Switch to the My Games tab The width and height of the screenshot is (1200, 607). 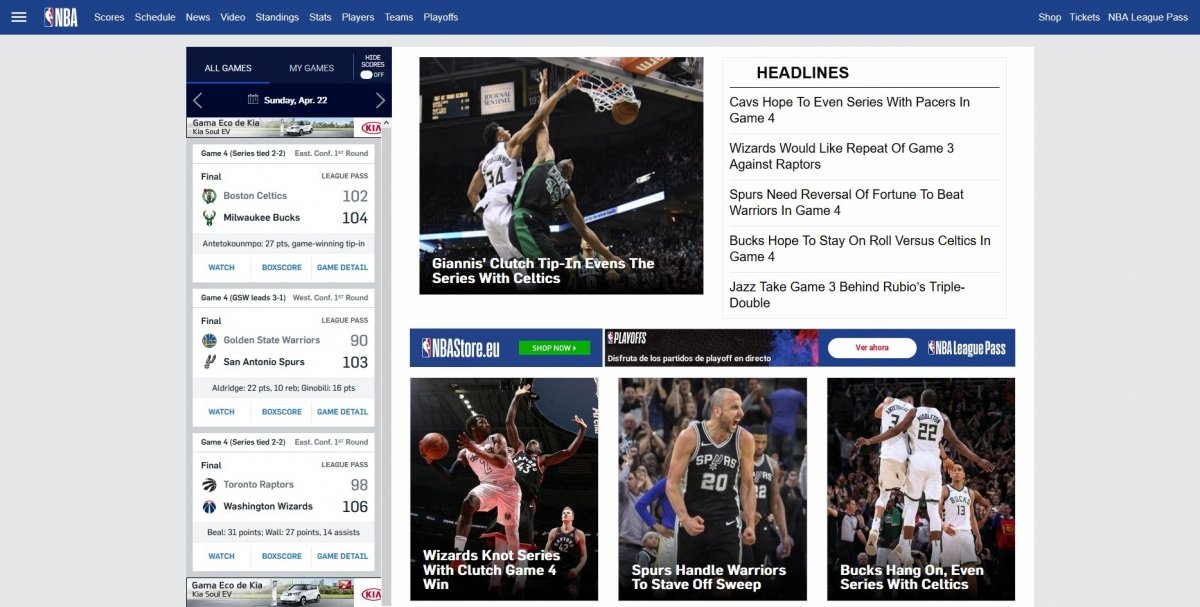(312, 68)
